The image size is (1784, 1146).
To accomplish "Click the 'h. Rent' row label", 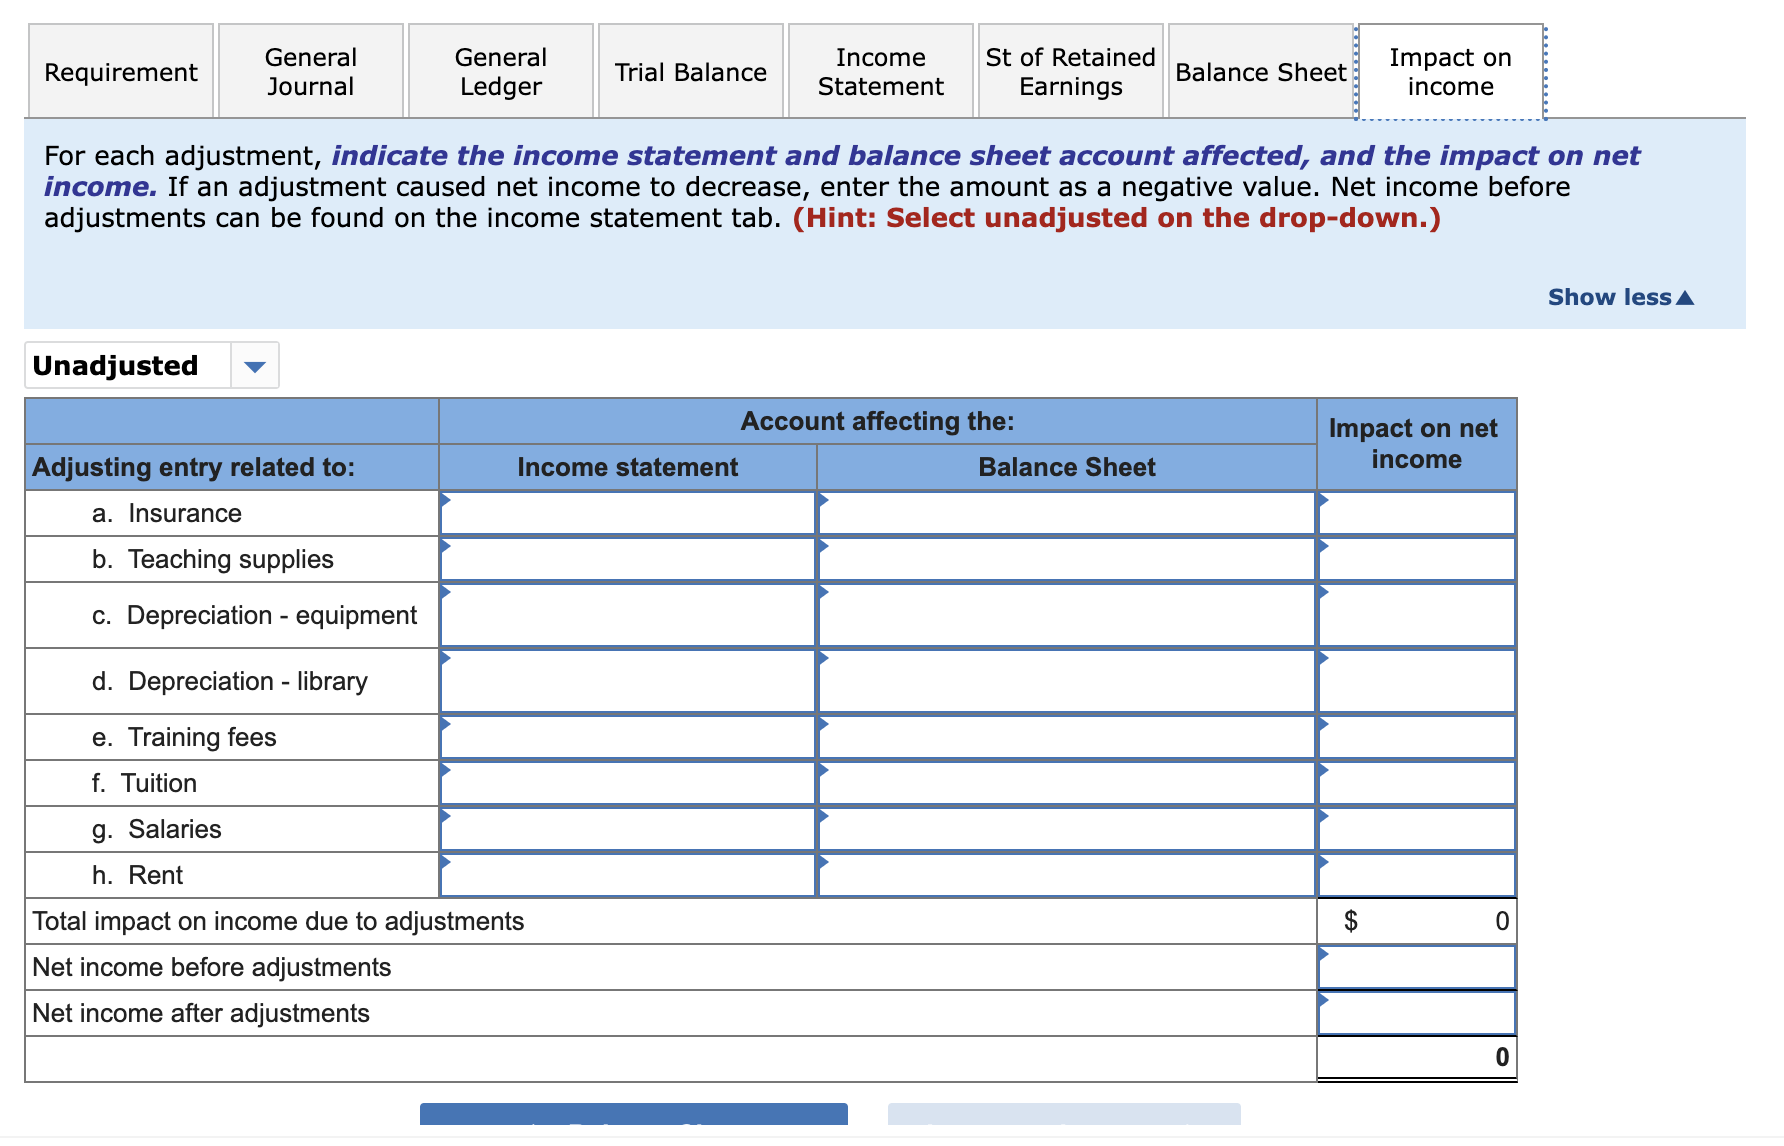I will click(137, 875).
